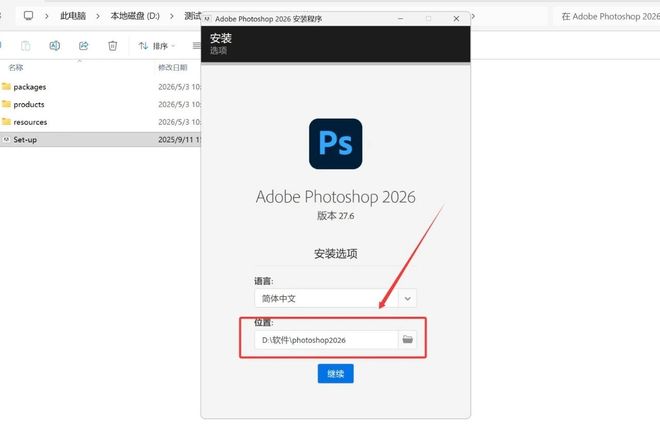660x425 pixels.
Task: Expand the 简体中文 language dropdown arrow
Action: click(407, 298)
